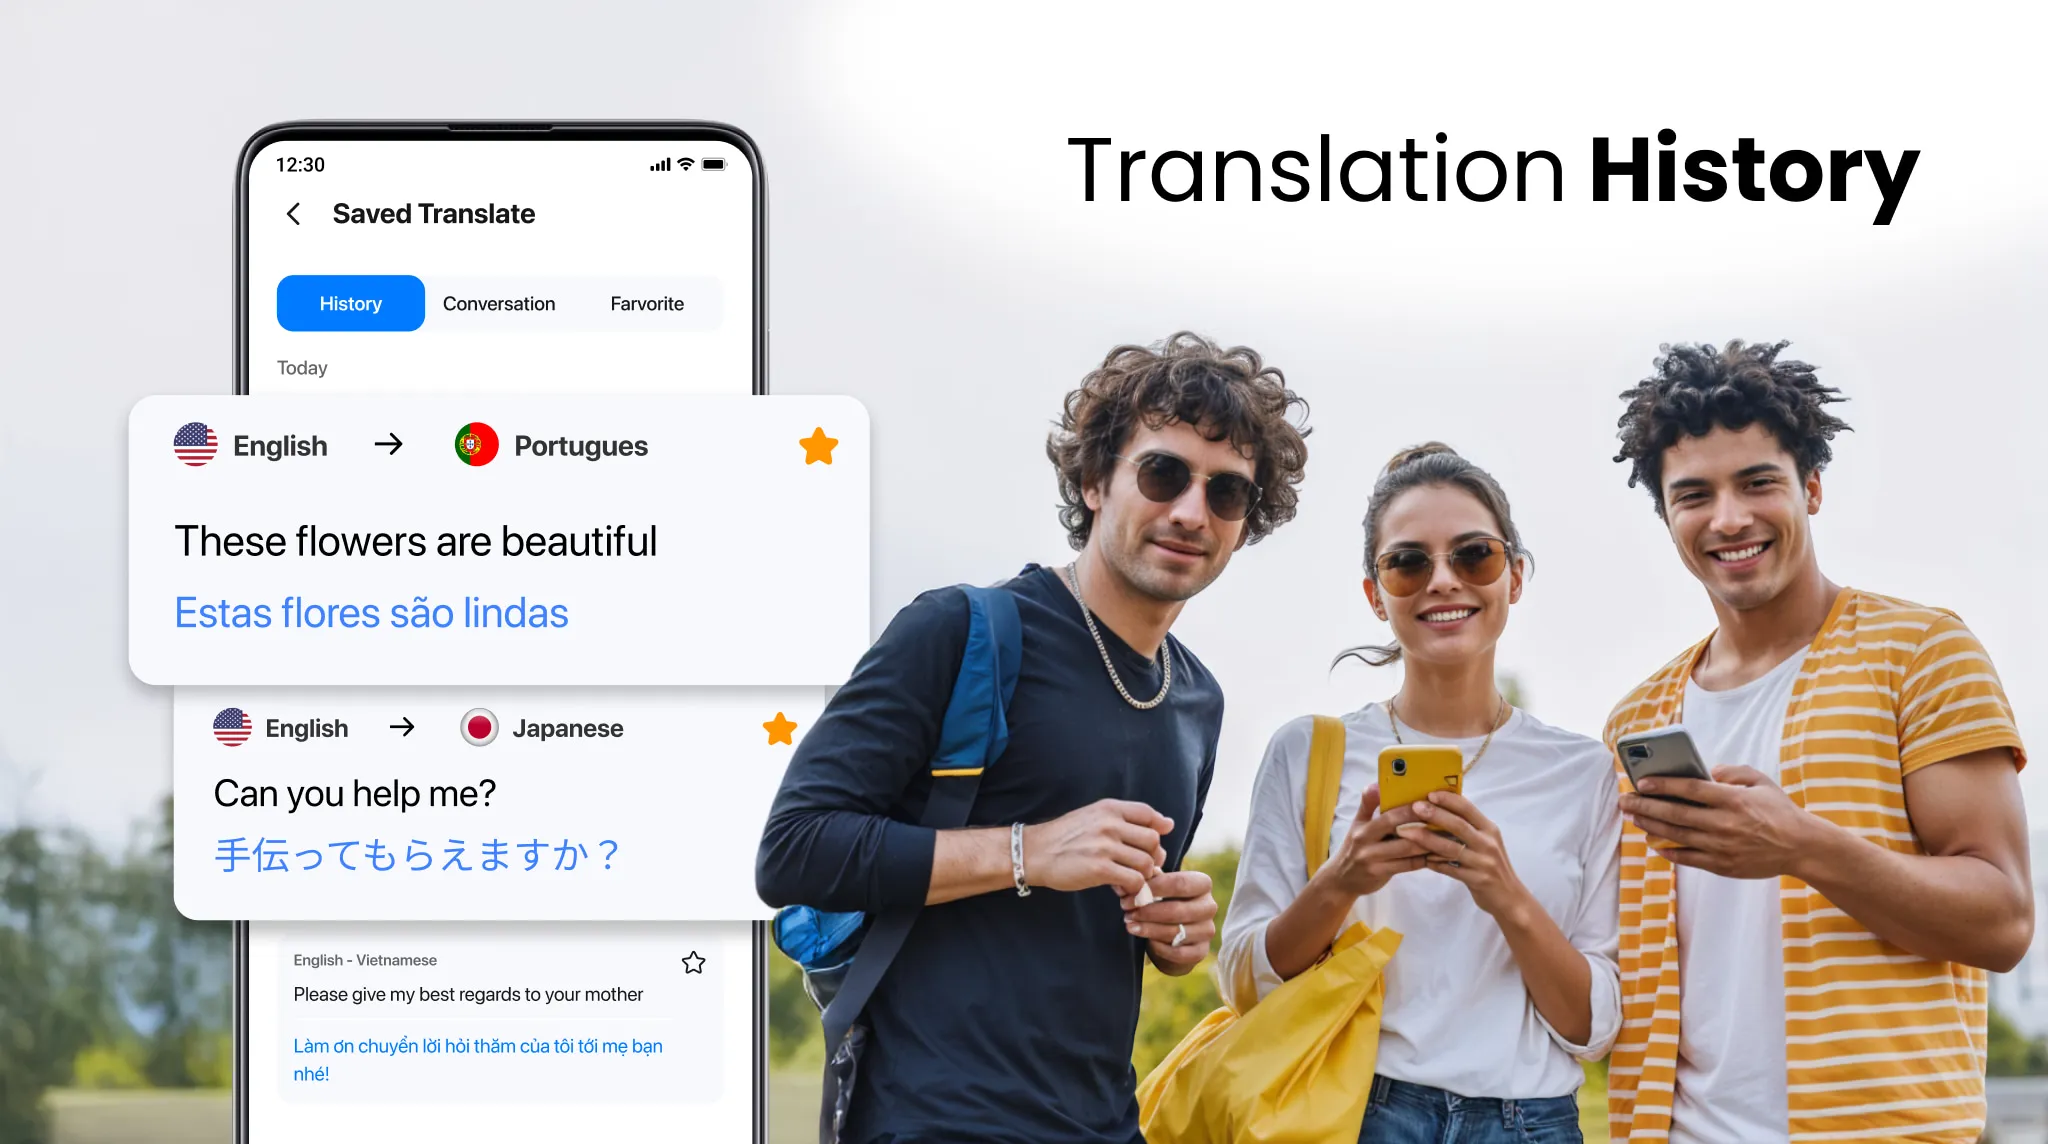Click the Portugues label on first translation
Image resolution: width=2048 pixels, height=1144 pixels.
pos(581,445)
